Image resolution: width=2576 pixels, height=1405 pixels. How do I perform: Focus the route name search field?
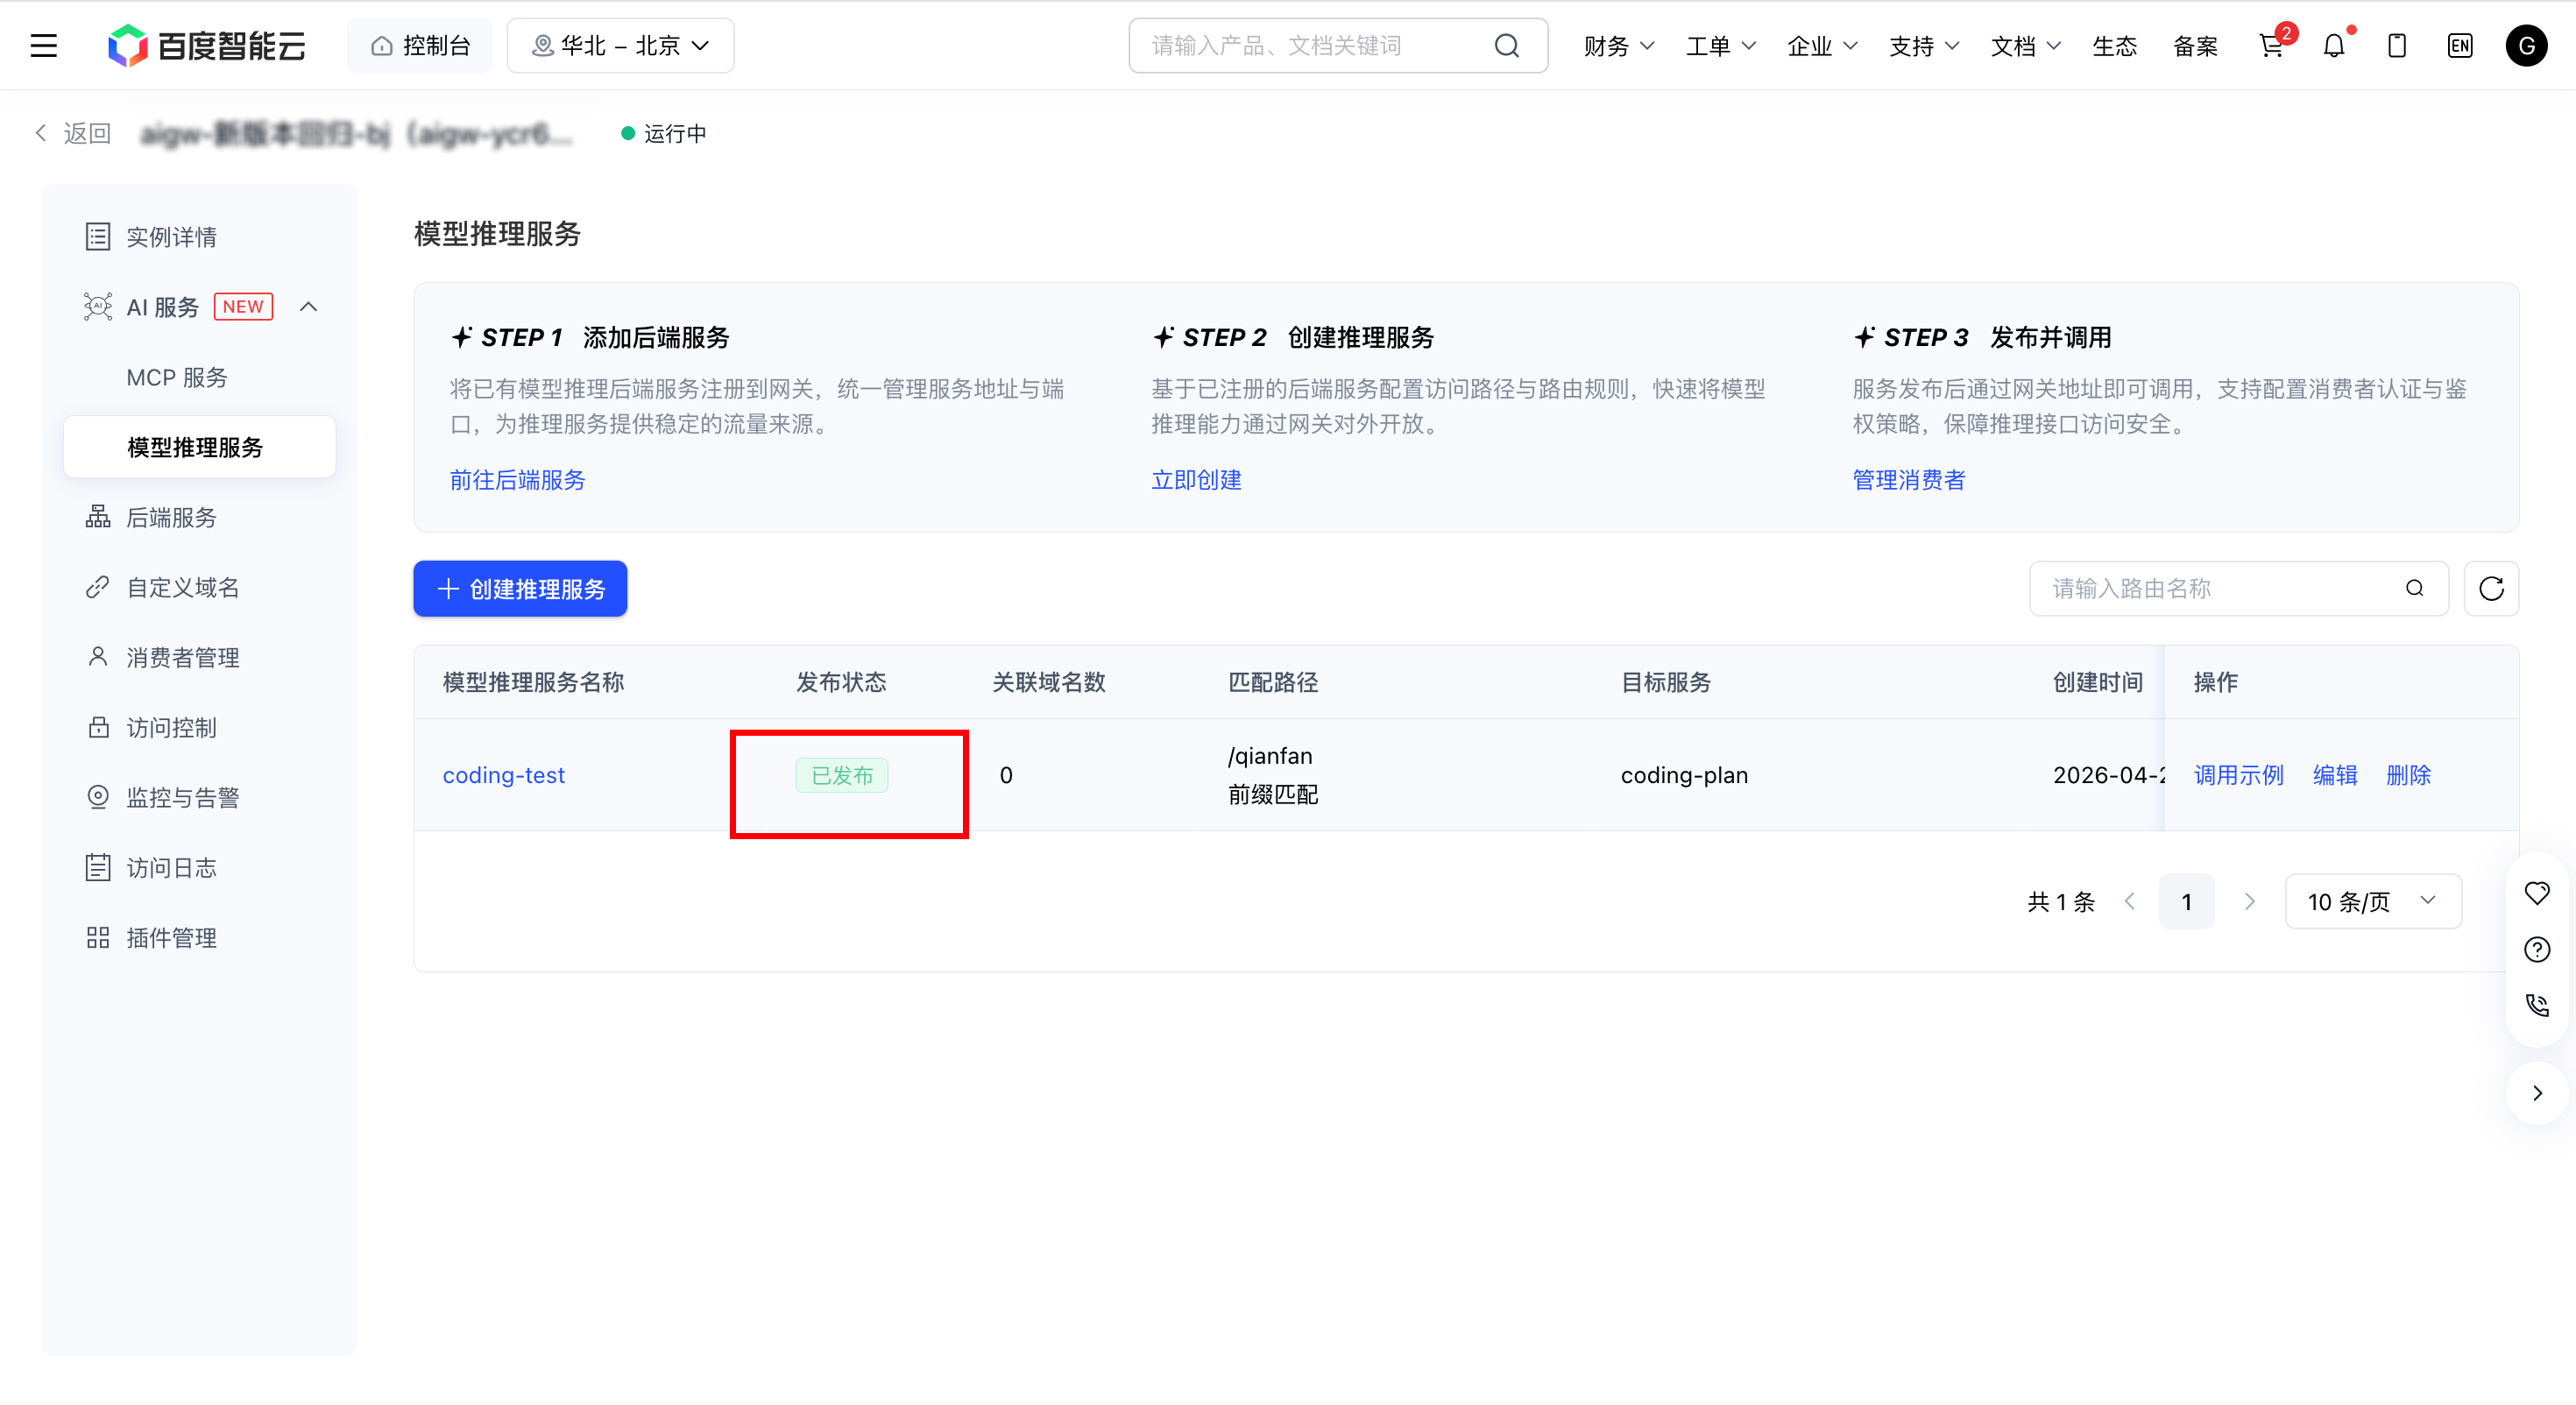2238,589
